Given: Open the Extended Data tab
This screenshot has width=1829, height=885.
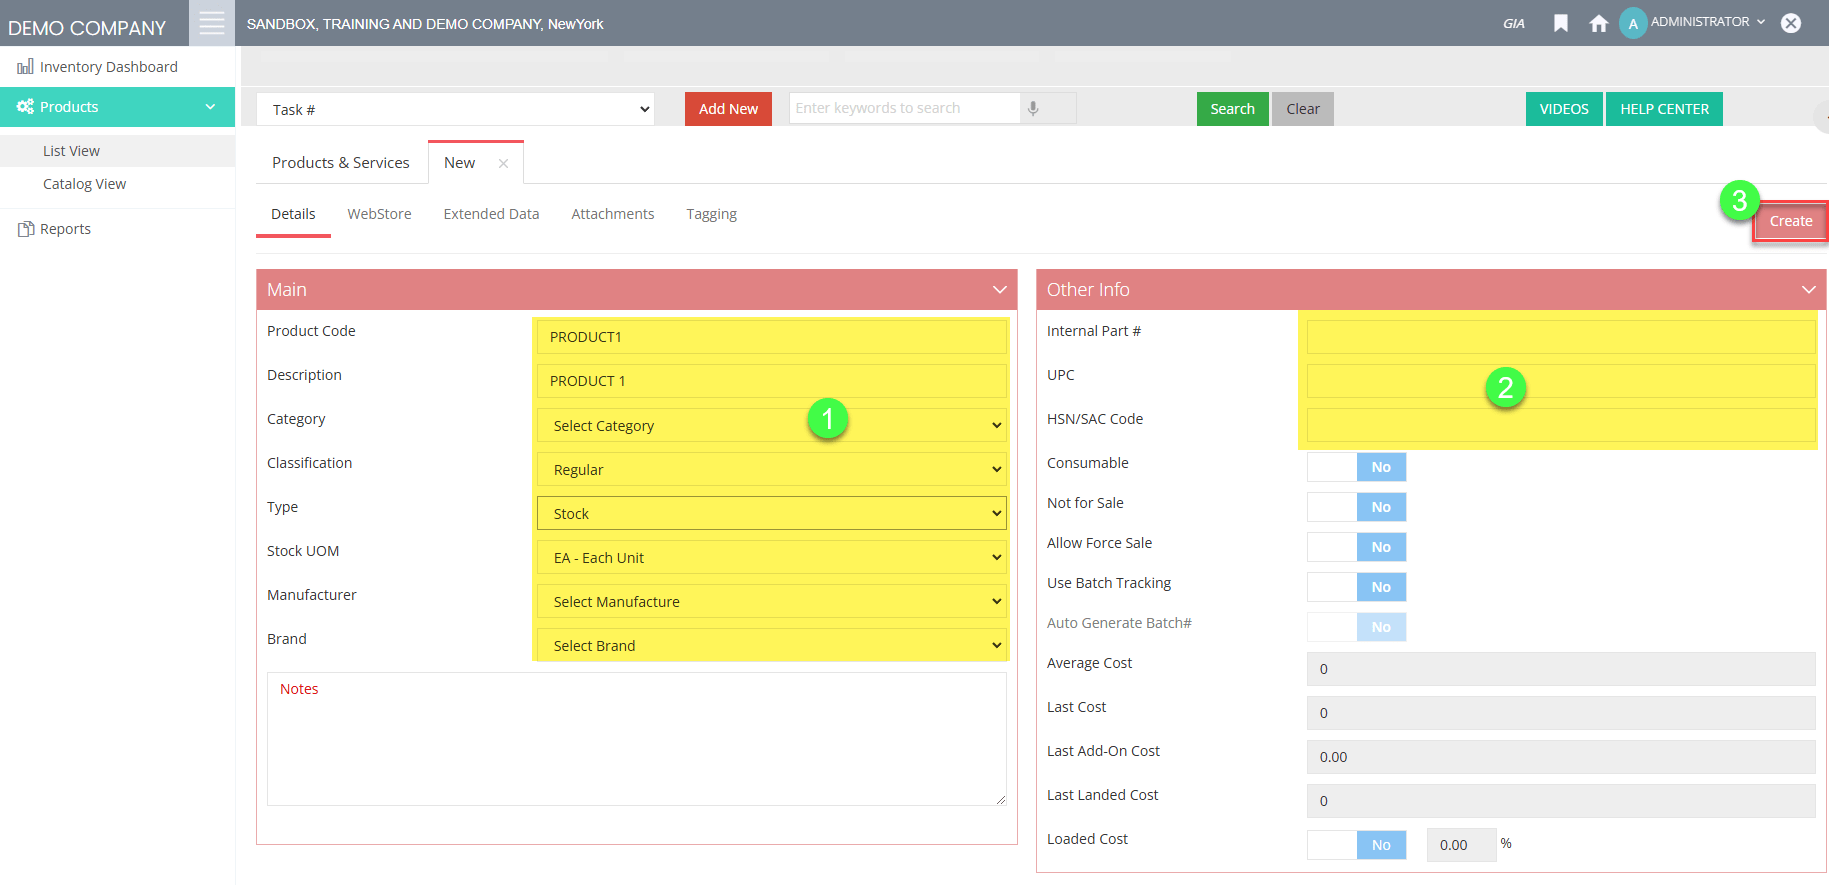Looking at the screenshot, I should (x=491, y=214).
